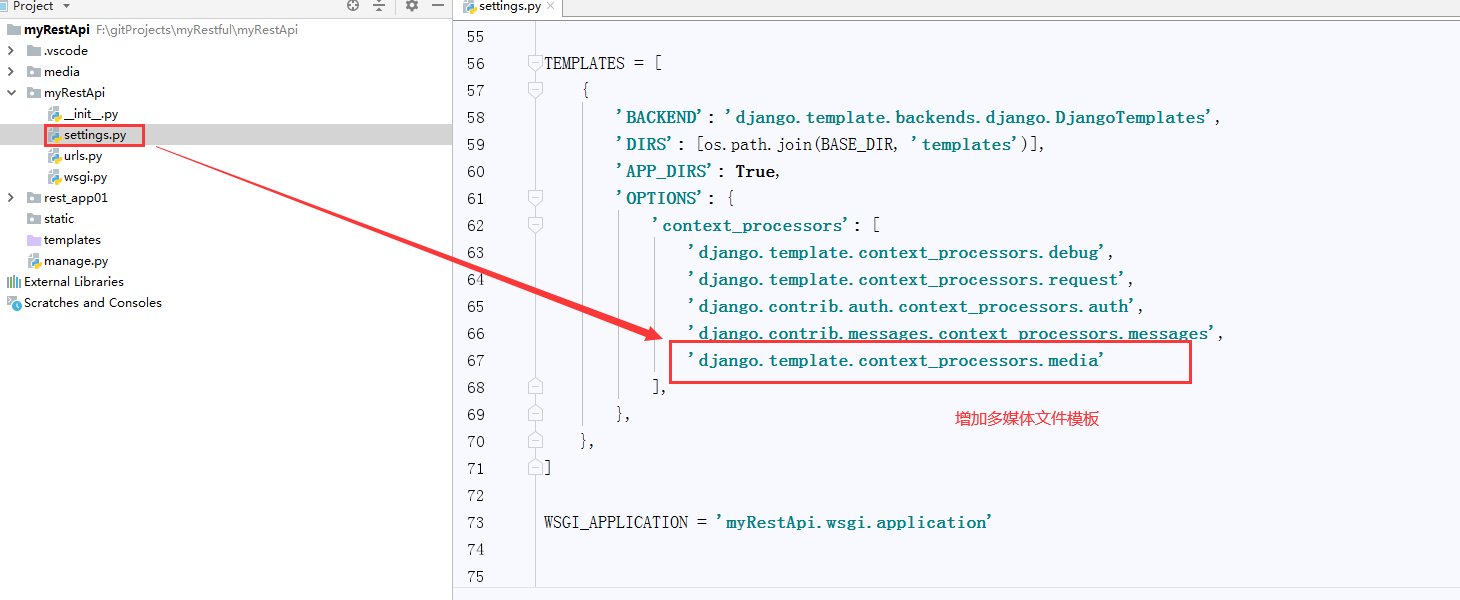Unfold the code region at line 68
Viewport: 1460px width, 600px height.
534,387
